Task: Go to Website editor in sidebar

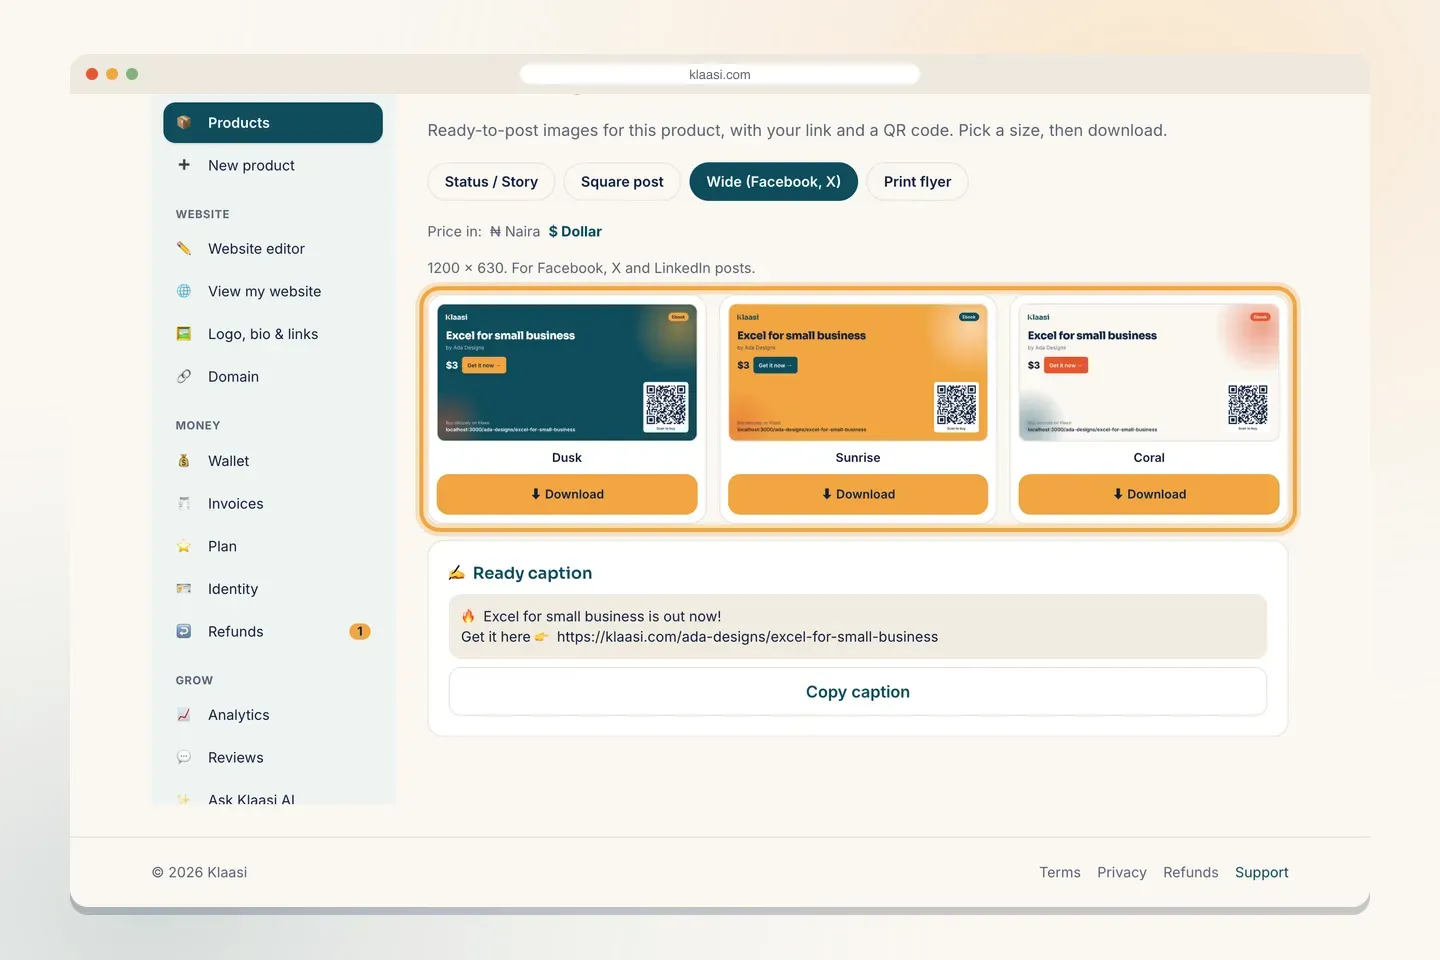Action: point(273,248)
